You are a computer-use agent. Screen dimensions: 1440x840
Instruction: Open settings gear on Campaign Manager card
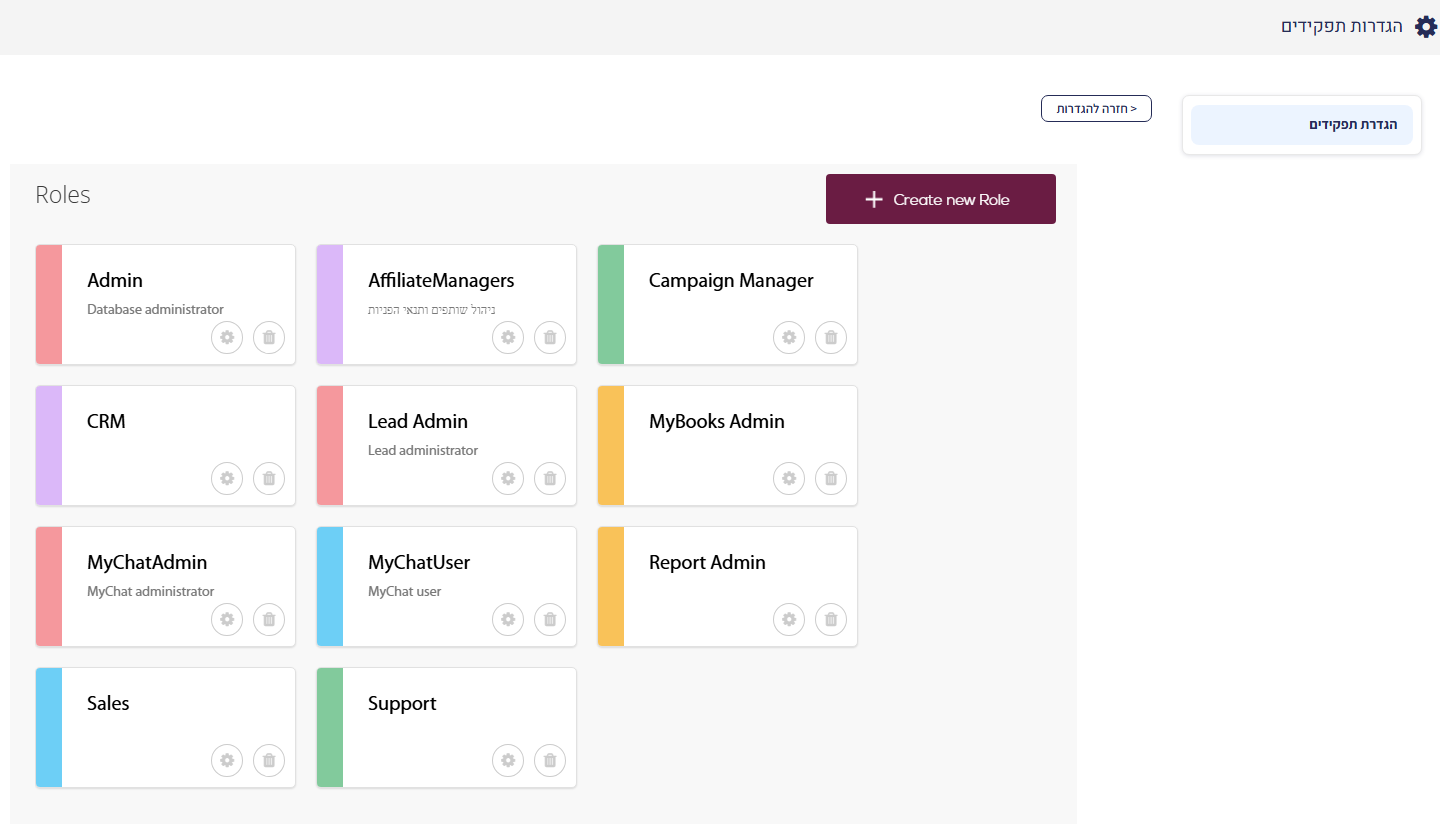tap(789, 338)
